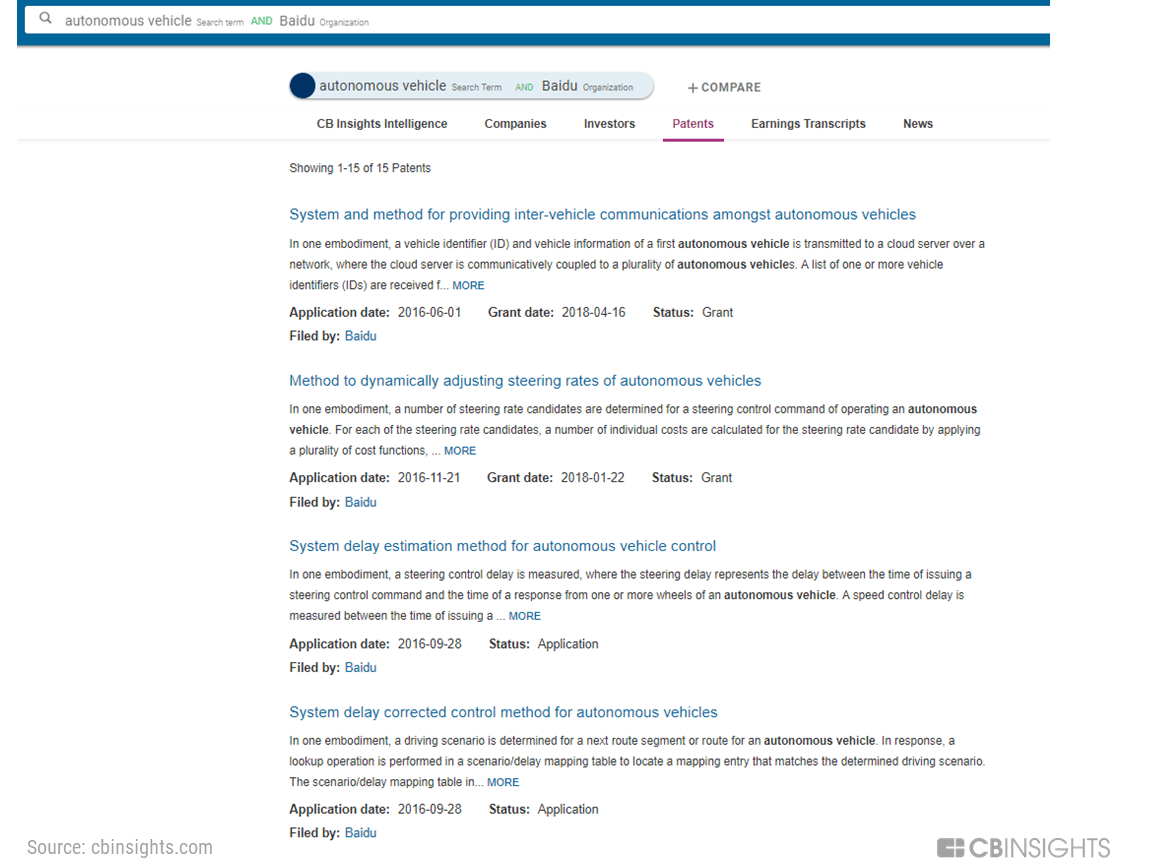This screenshot has width=1152, height=864.
Task: Open System delay corrected control method patent
Action: 503,712
